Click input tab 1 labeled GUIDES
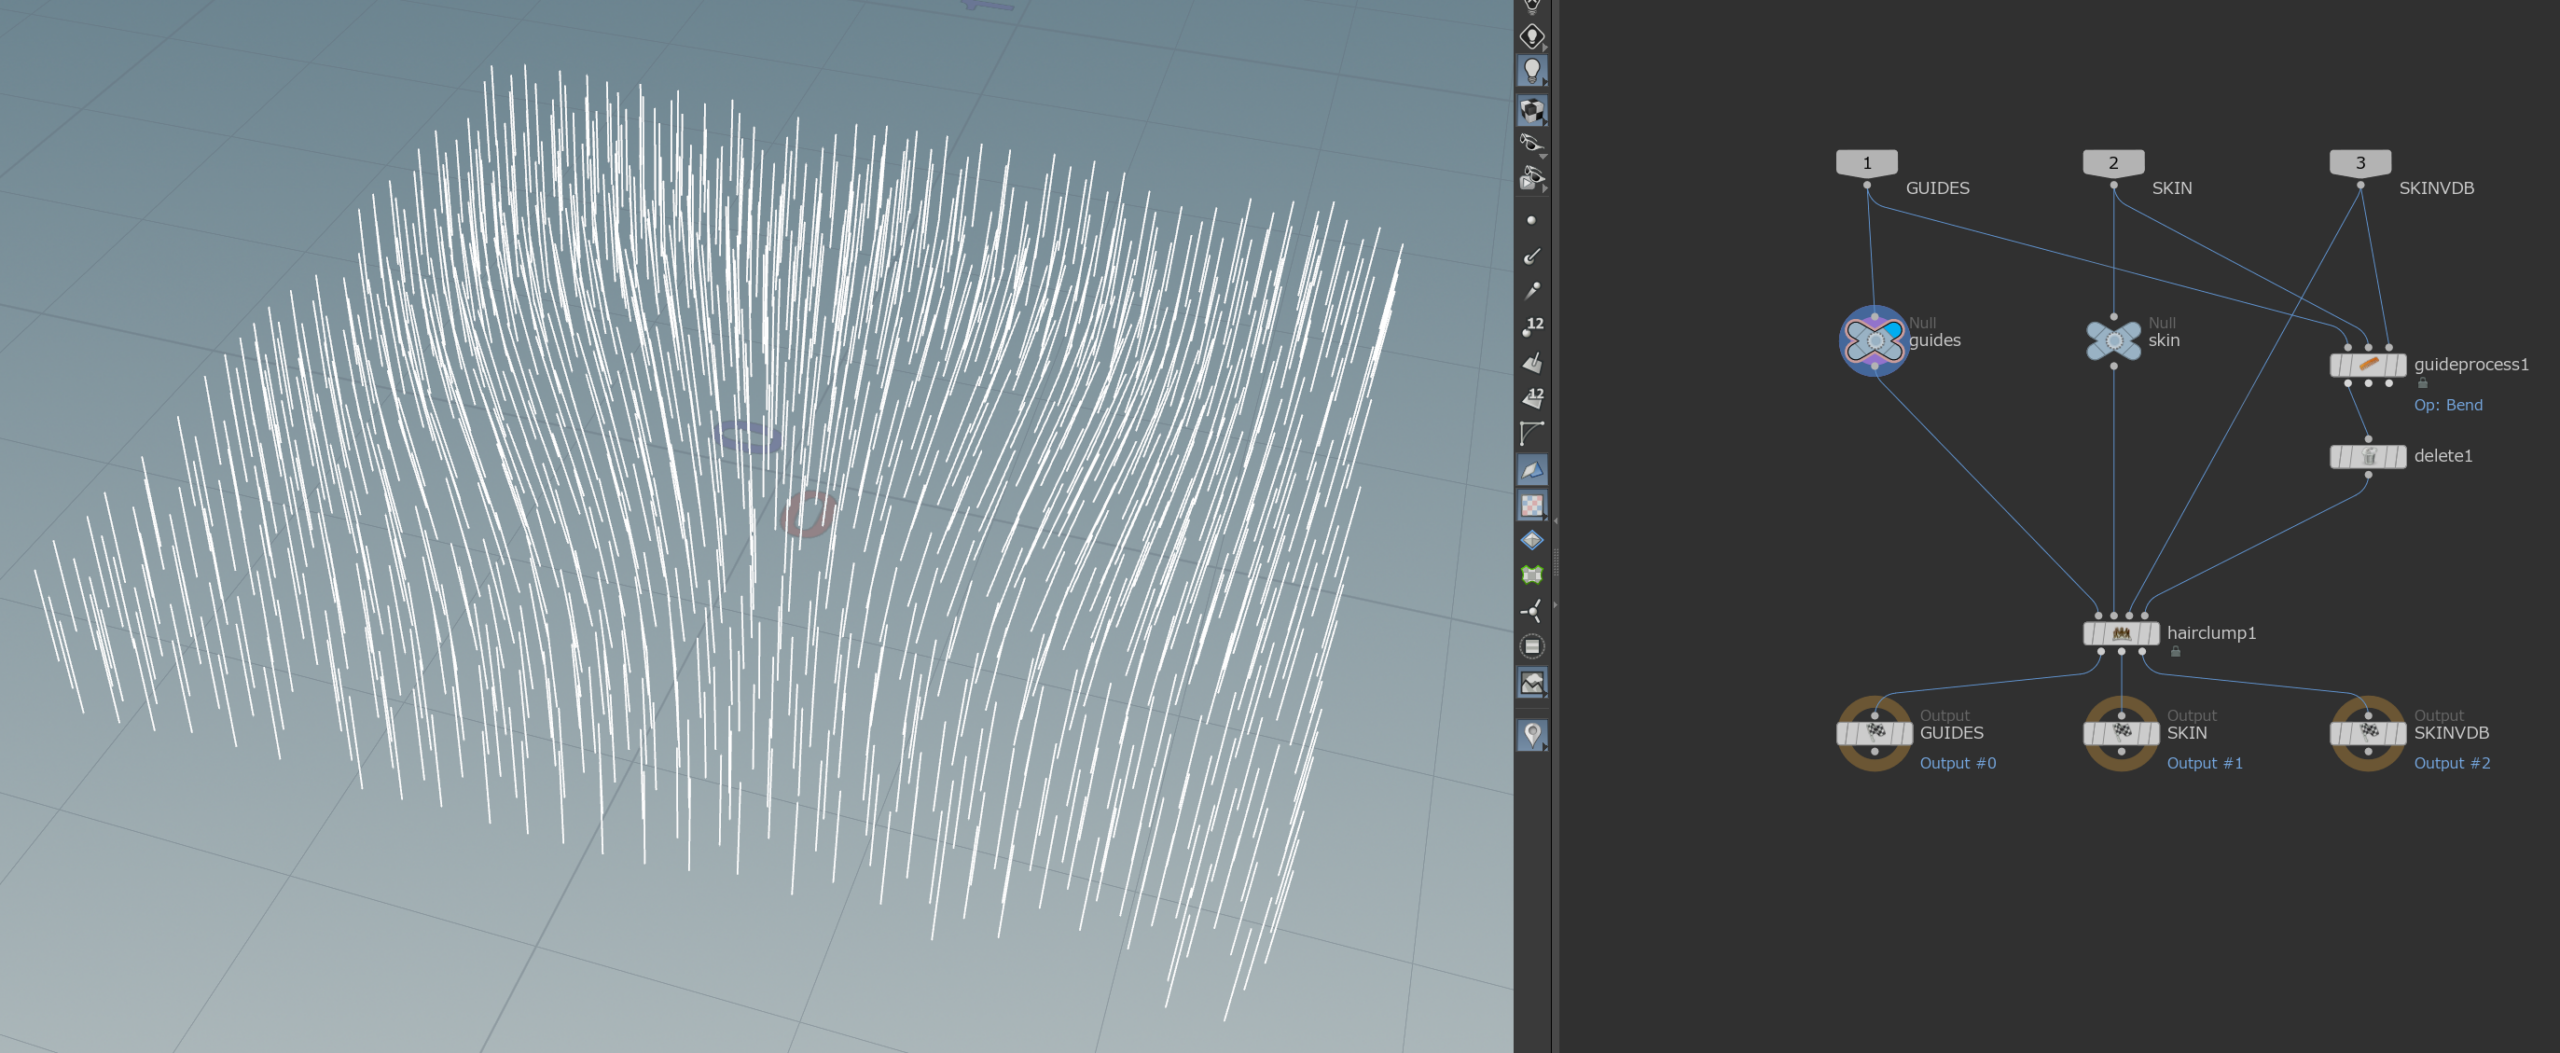The width and height of the screenshot is (2560, 1053). 1866,163
